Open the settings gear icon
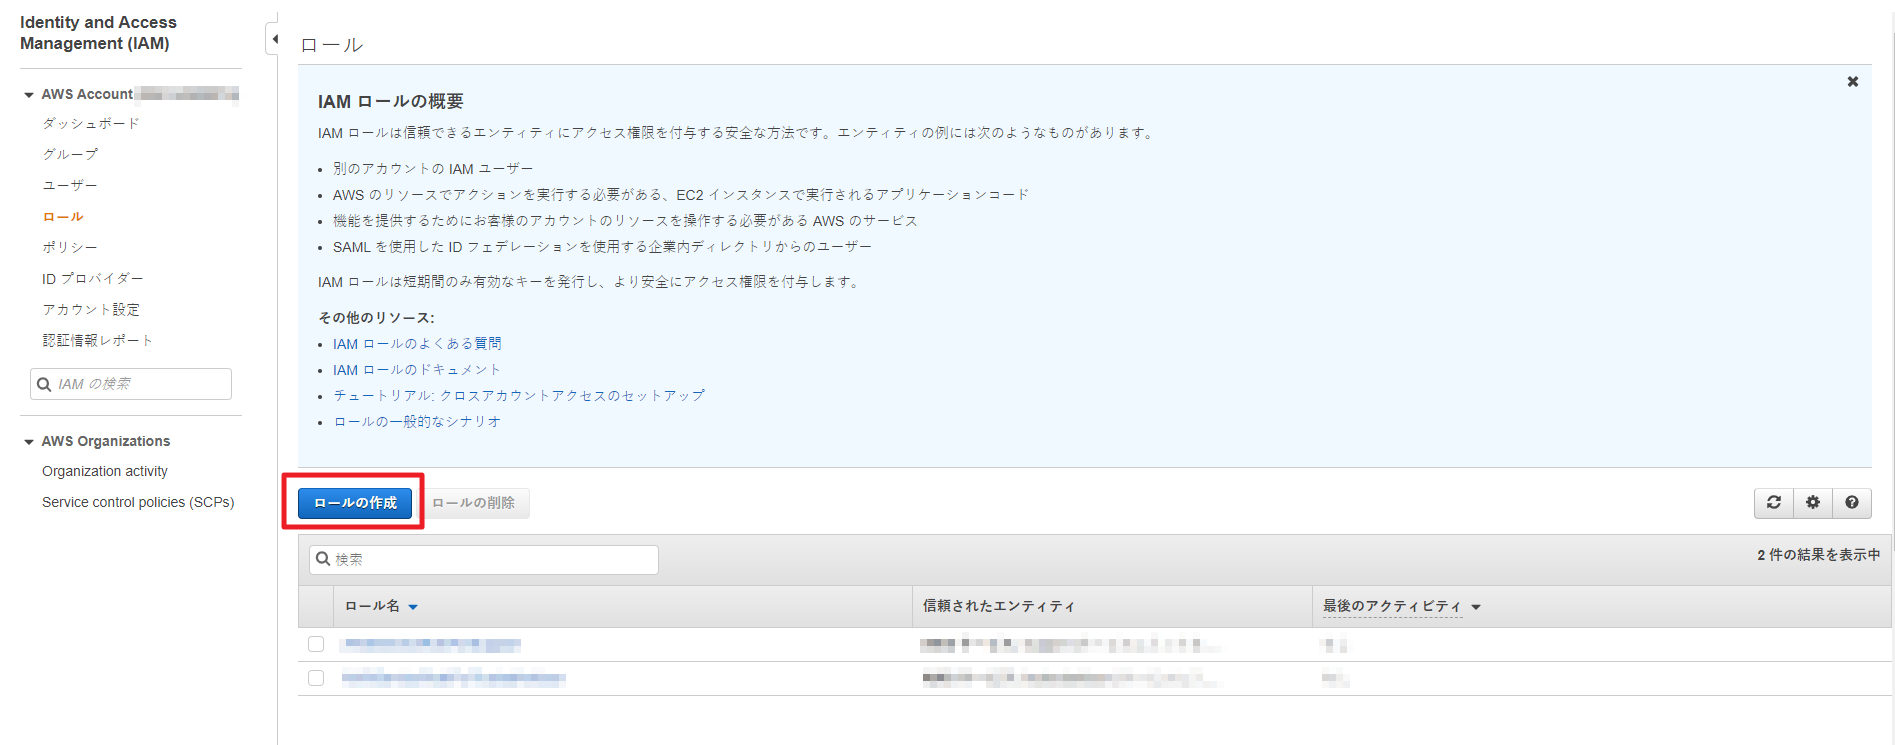1895x745 pixels. point(1812,503)
